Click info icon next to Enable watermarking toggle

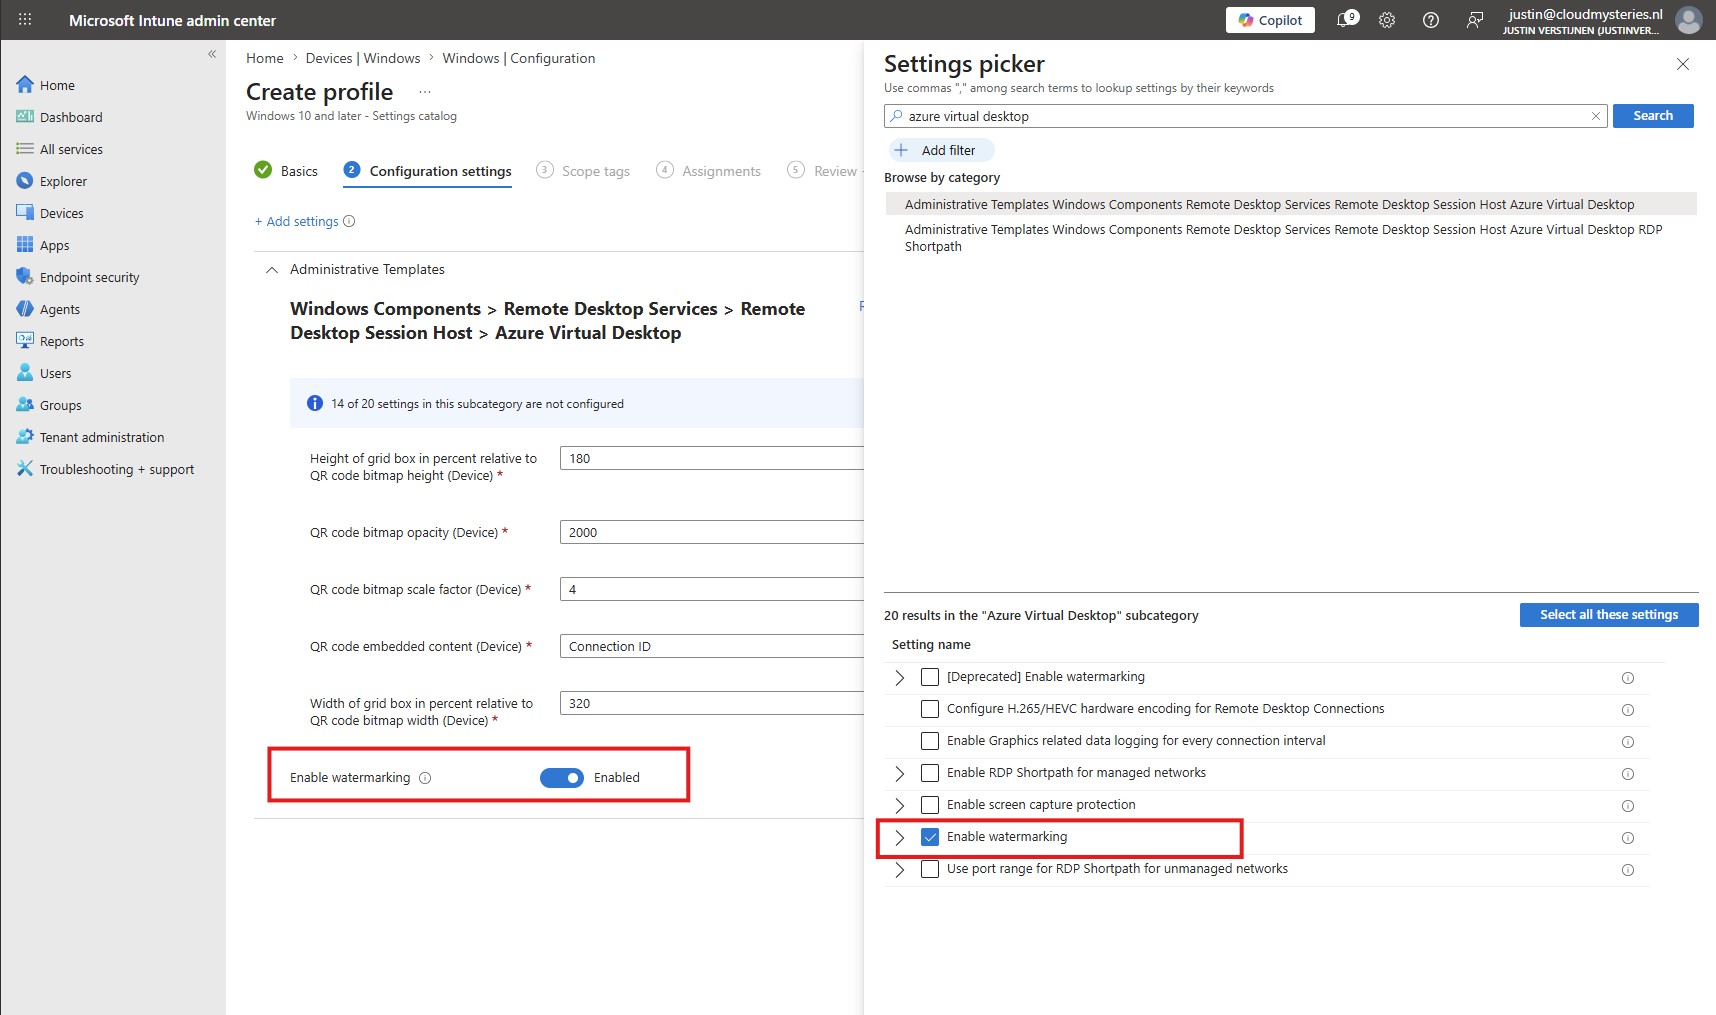tap(425, 778)
